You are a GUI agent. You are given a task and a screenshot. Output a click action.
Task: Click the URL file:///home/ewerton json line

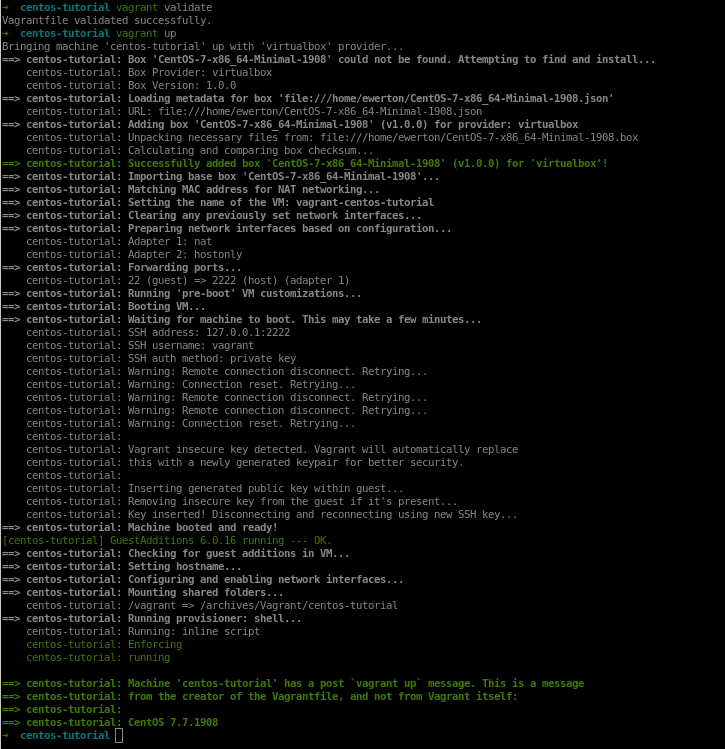tap(254, 111)
